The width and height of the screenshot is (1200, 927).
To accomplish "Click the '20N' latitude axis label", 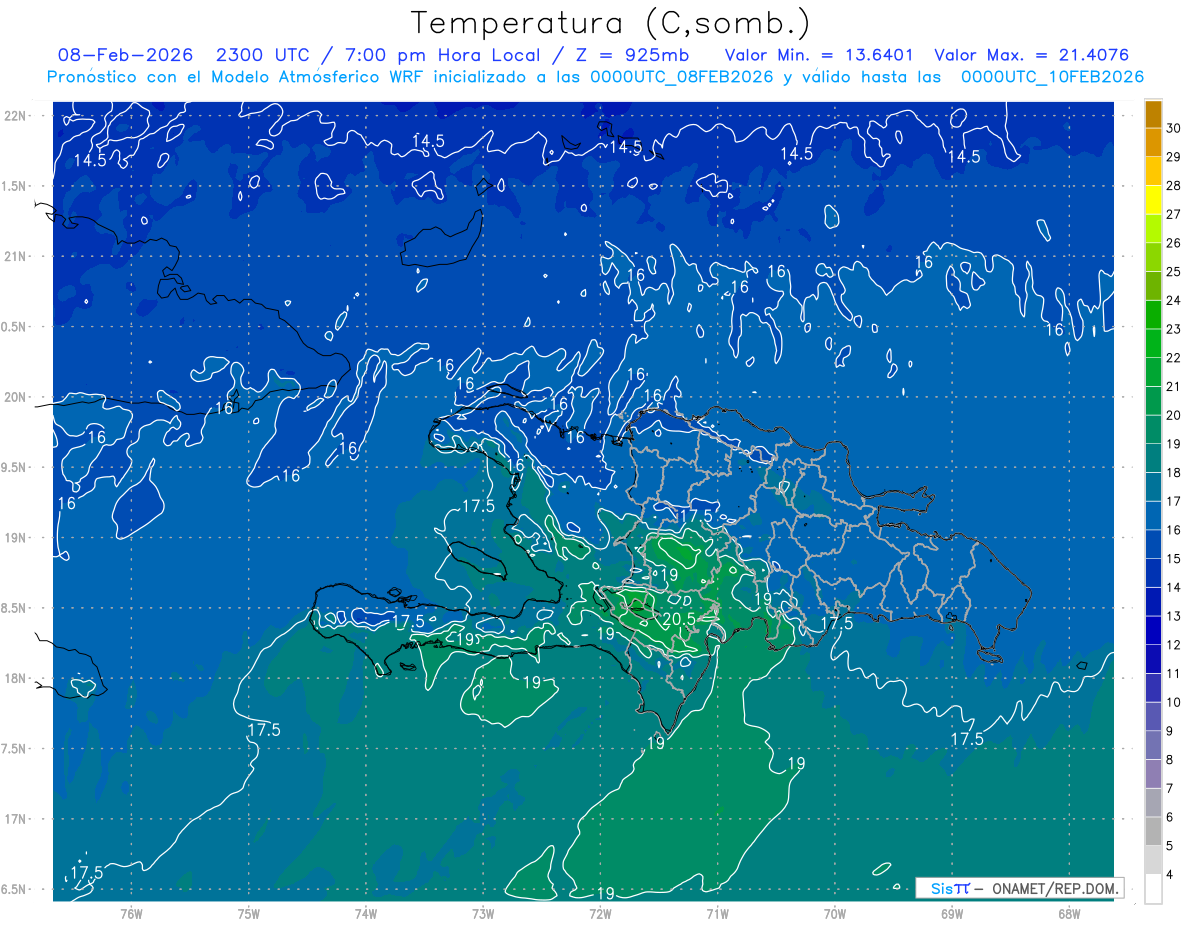I will click(15, 398).
